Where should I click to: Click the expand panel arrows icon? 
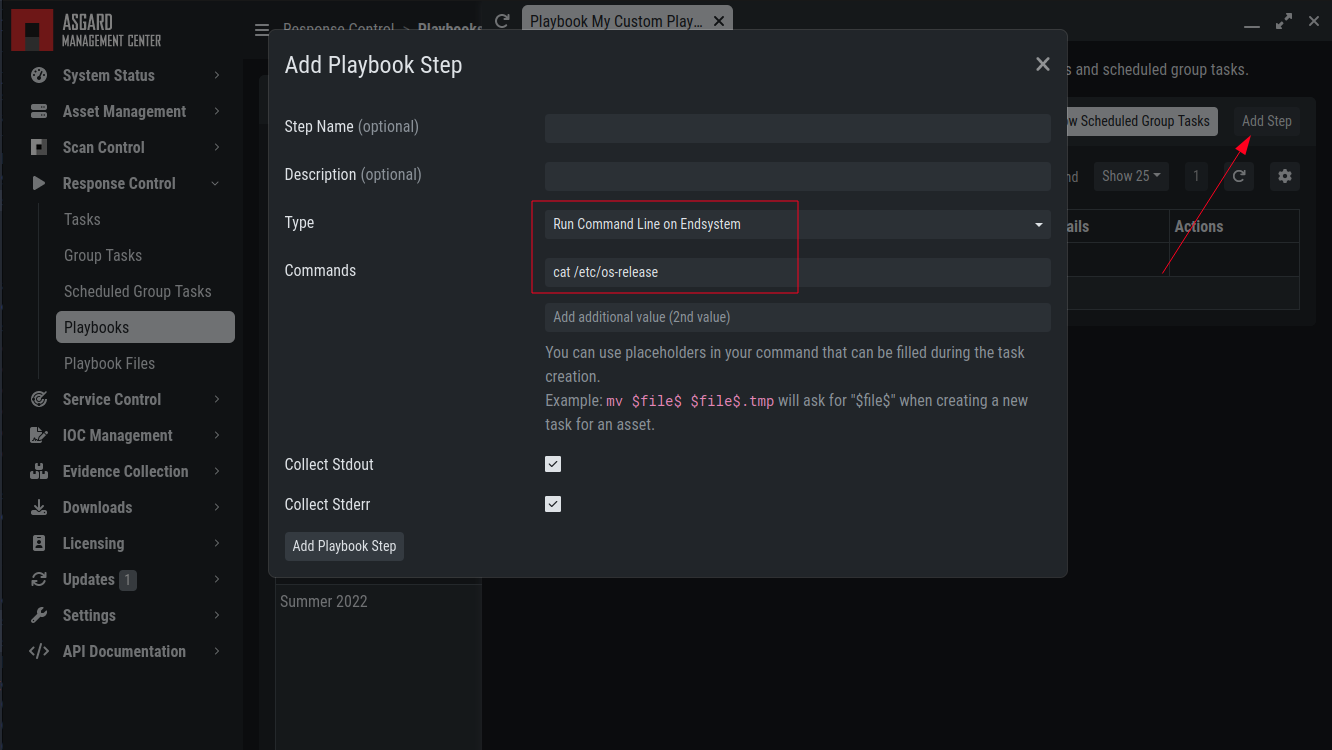coord(1284,21)
